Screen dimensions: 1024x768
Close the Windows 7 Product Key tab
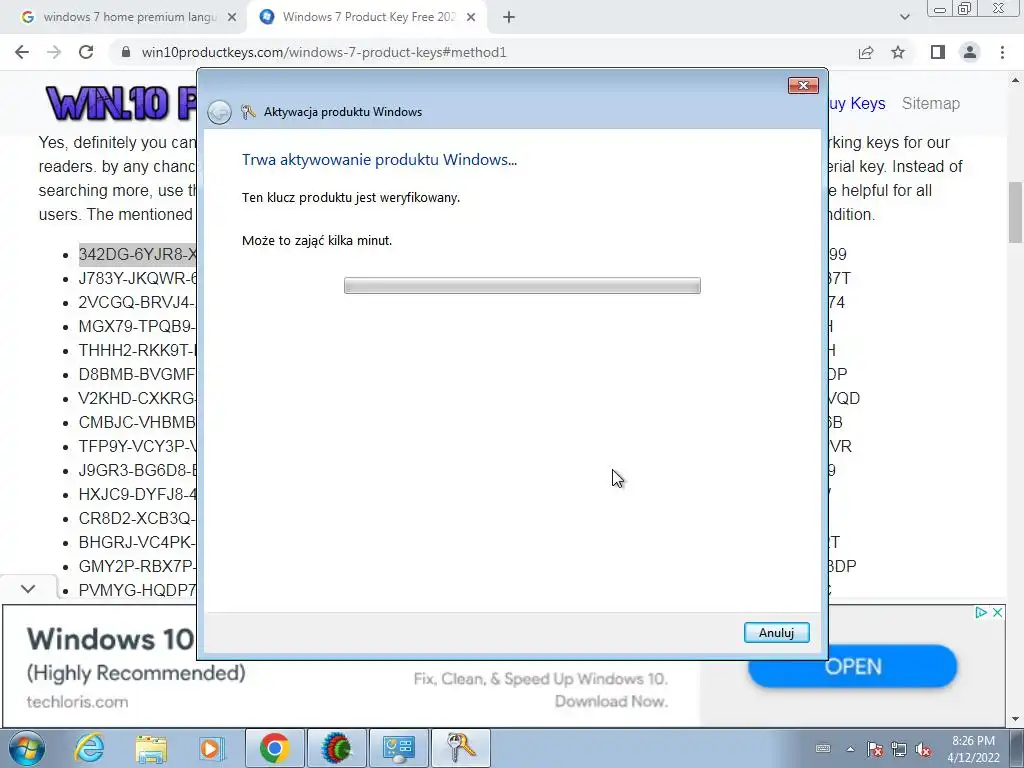click(x=471, y=18)
